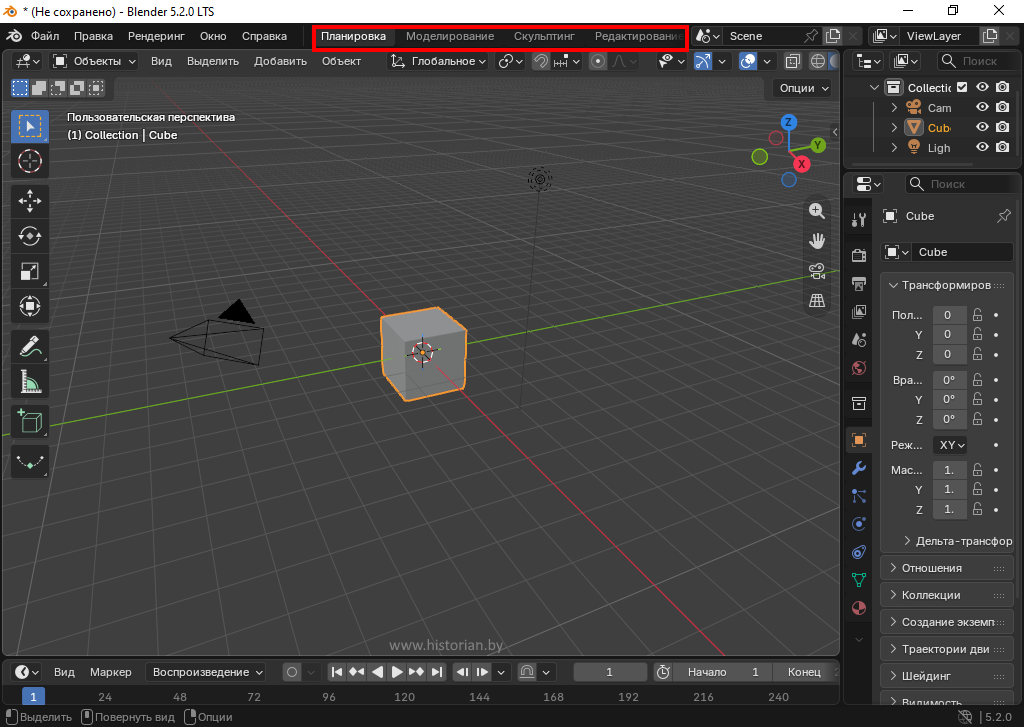Toggle lock on scale Z
Viewport: 1024px width, 727px height.
pos(978,509)
